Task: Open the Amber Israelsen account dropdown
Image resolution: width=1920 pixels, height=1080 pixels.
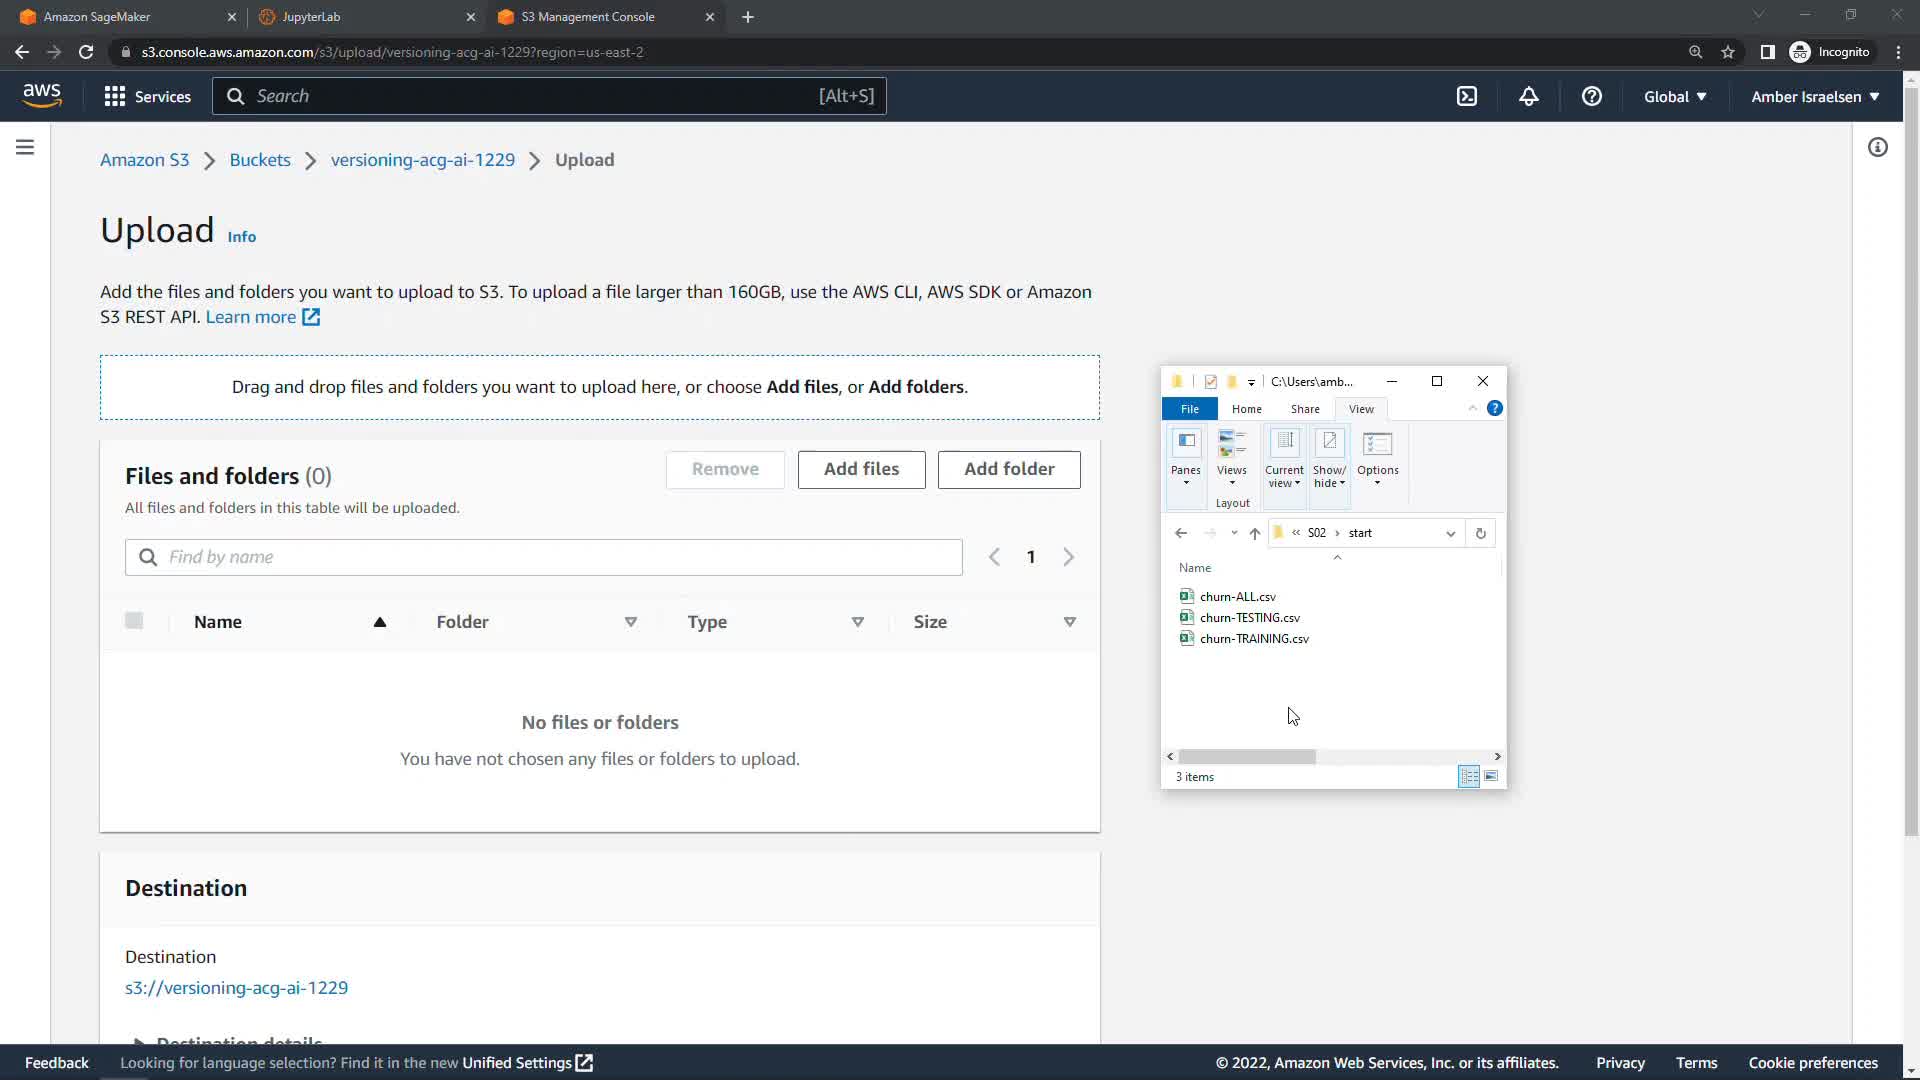Action: [1814, 96]
